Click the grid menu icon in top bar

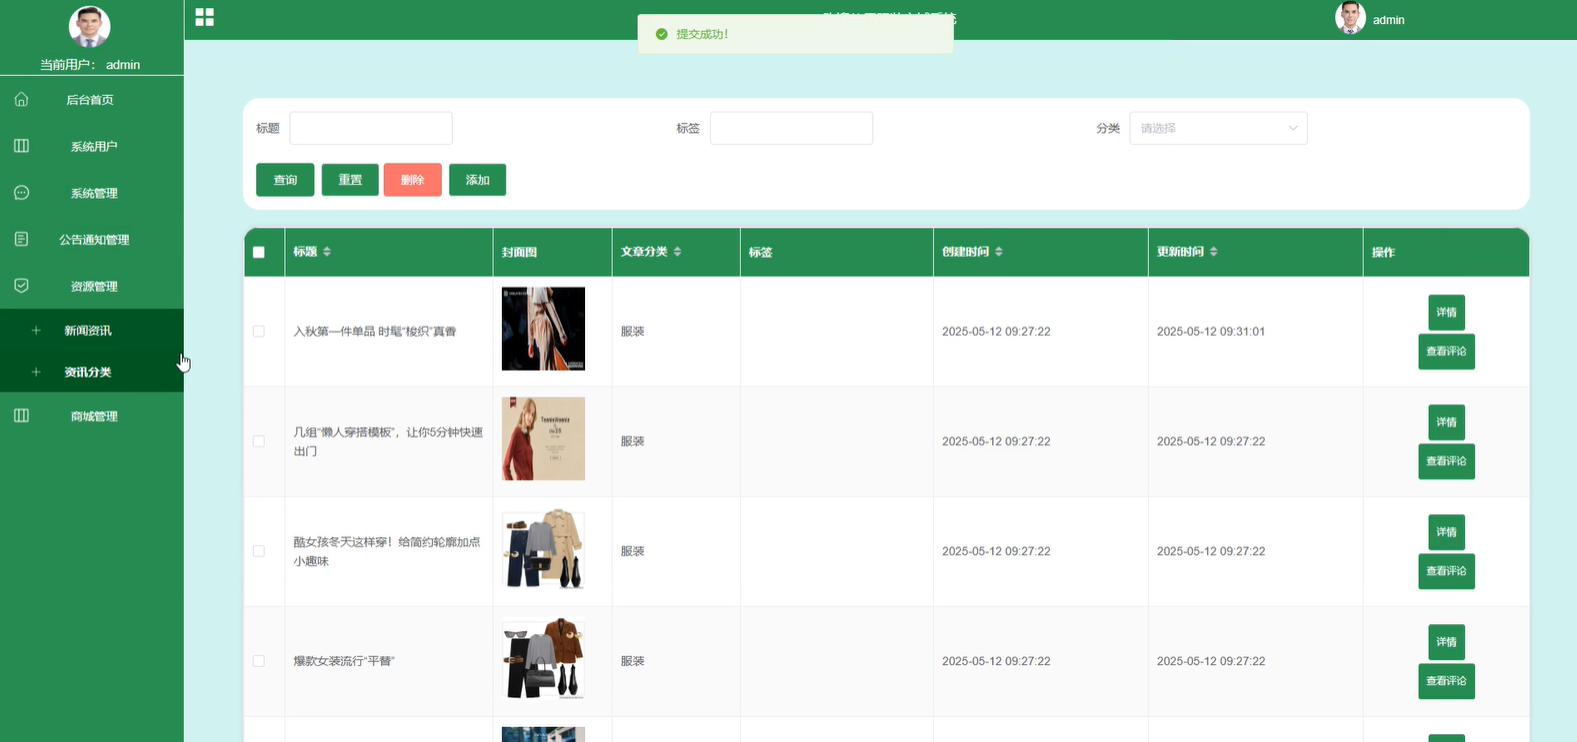tap(204, 17)
